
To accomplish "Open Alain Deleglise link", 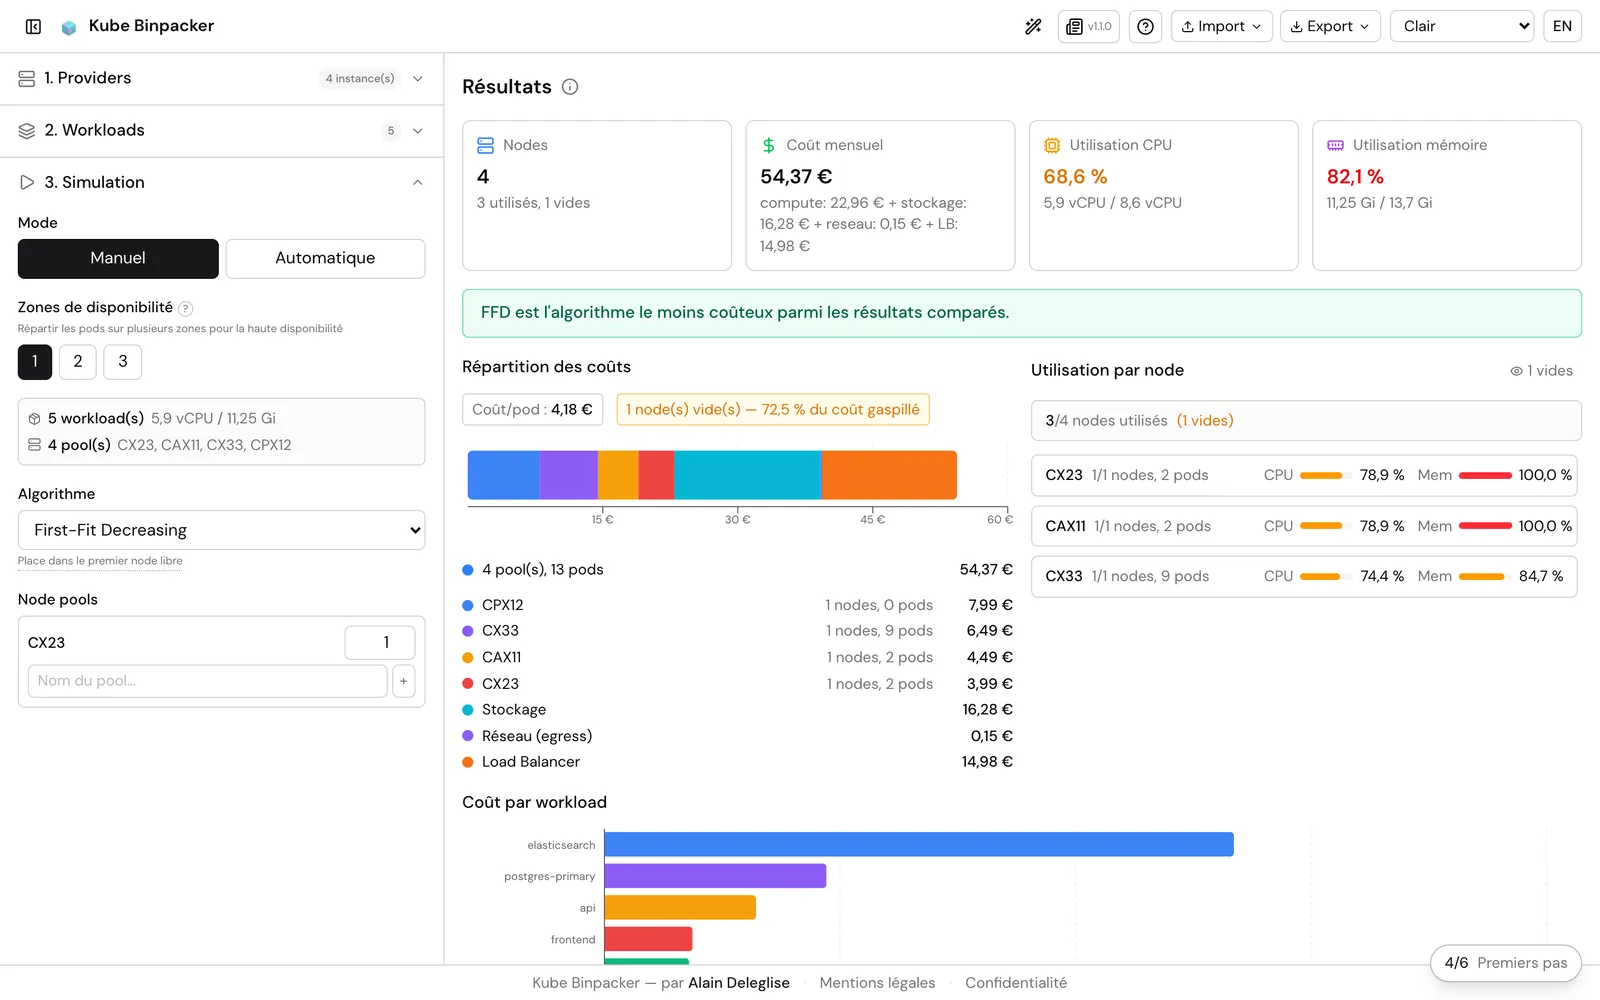I will (739, 983).
